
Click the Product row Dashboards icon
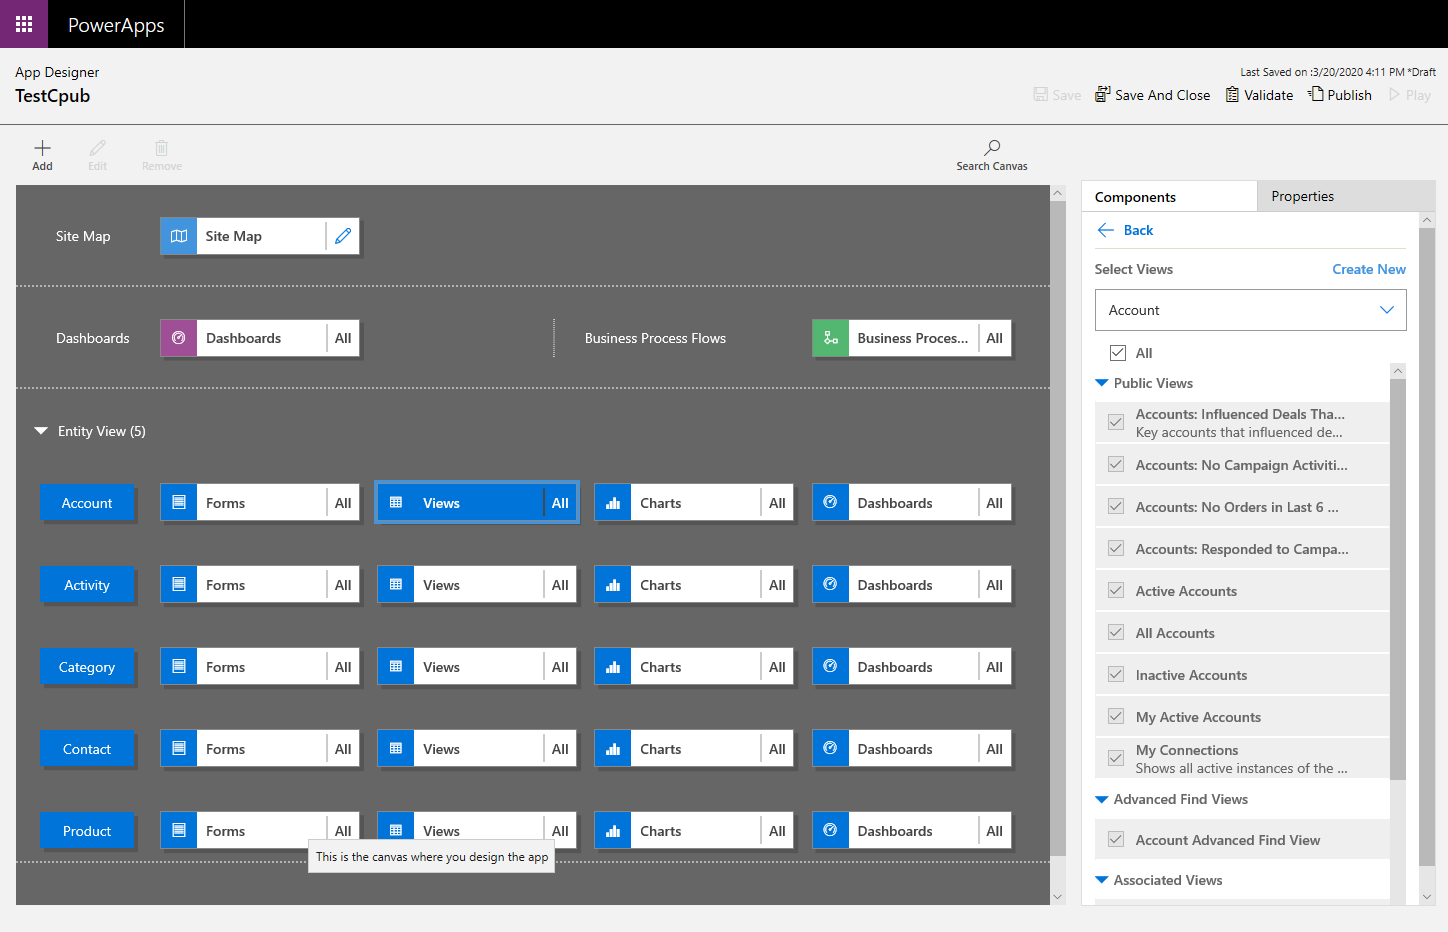coord(831,831)
